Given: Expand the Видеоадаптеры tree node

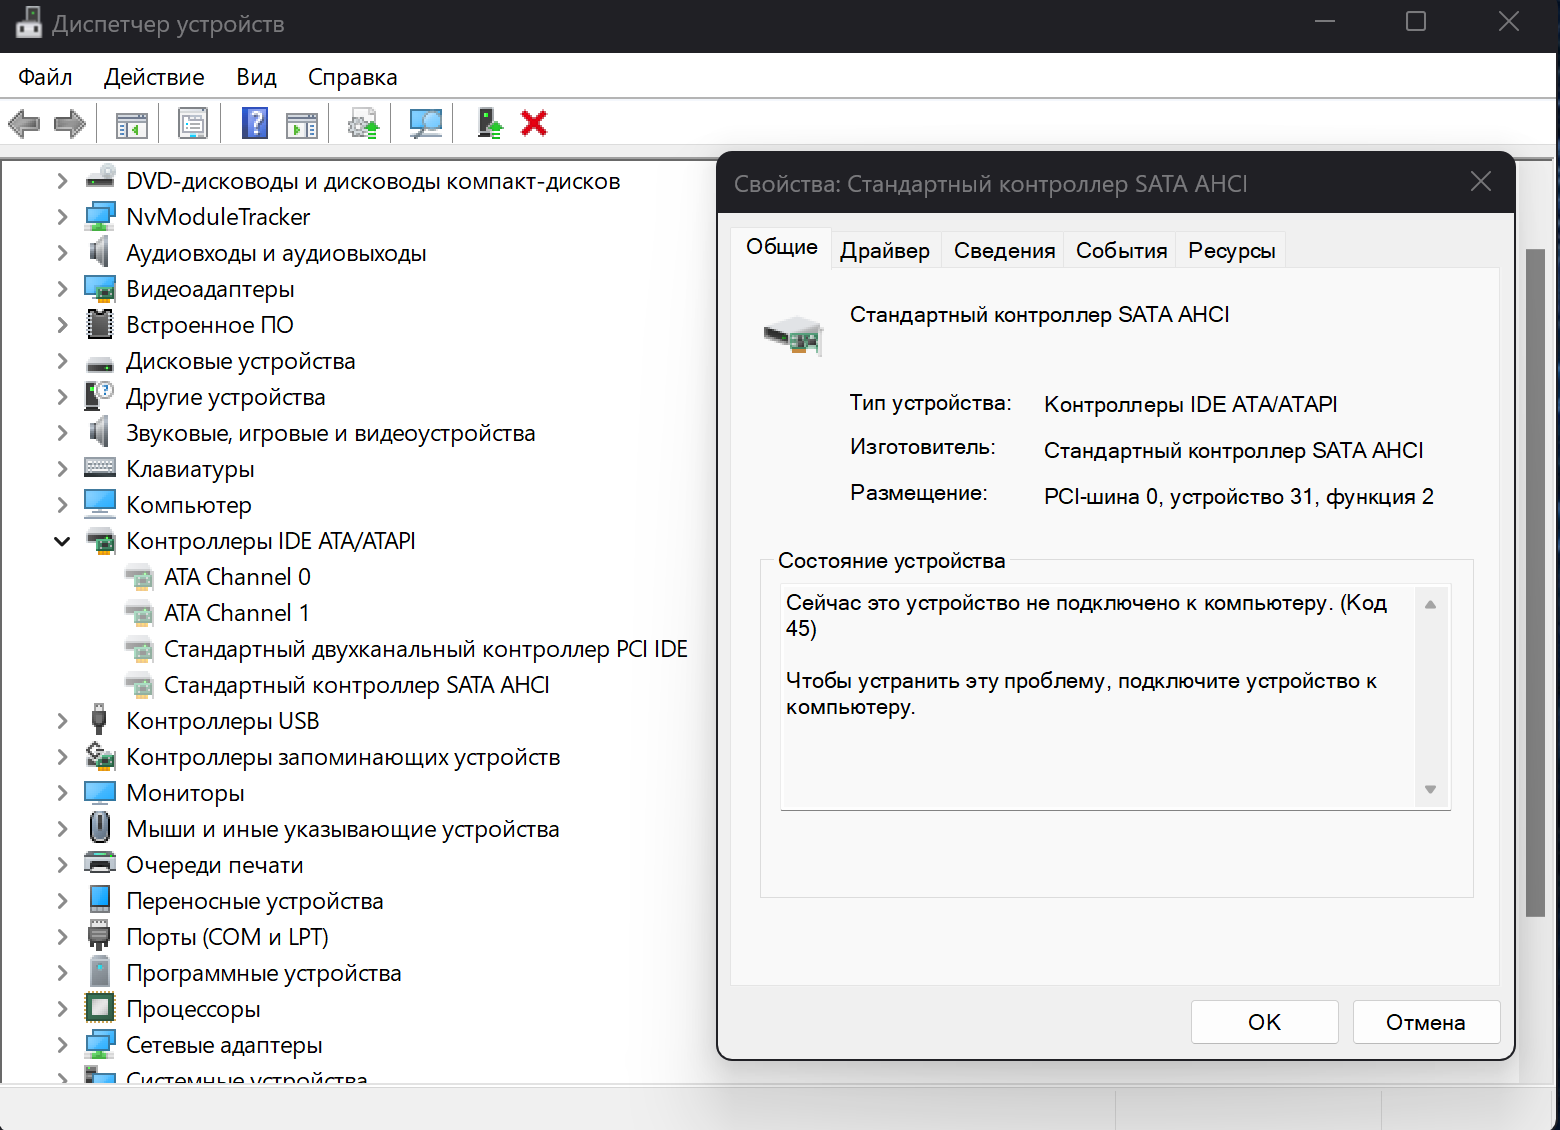Looking at the screenshot, I should click(x=62, y=289).
